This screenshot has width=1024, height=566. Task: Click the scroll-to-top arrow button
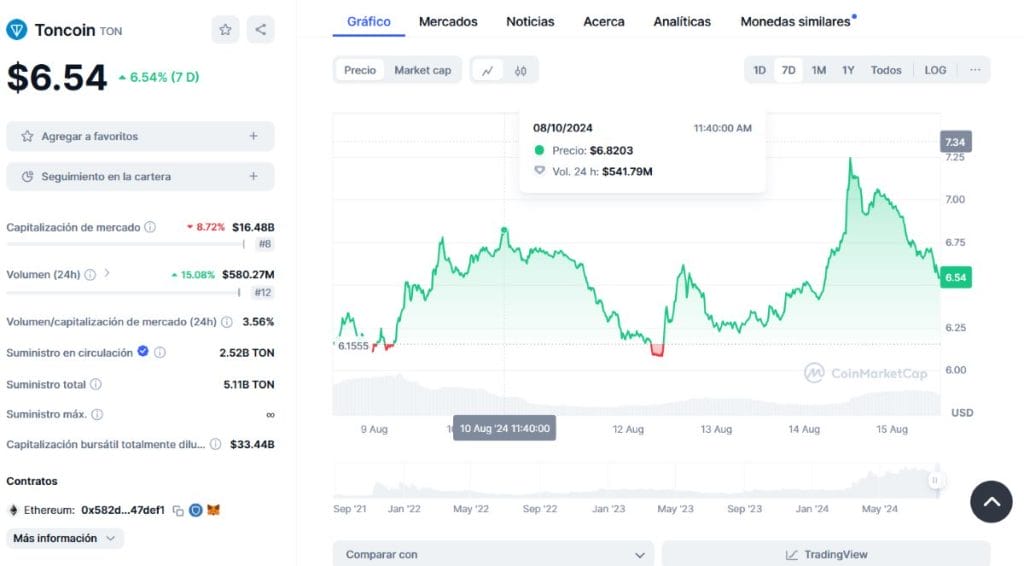(991, 501)
